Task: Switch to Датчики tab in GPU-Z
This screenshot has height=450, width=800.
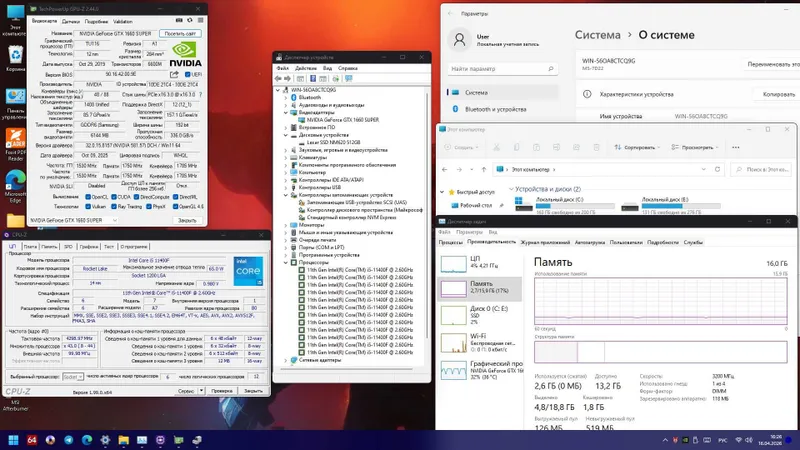Action: [x=71, y=21]
